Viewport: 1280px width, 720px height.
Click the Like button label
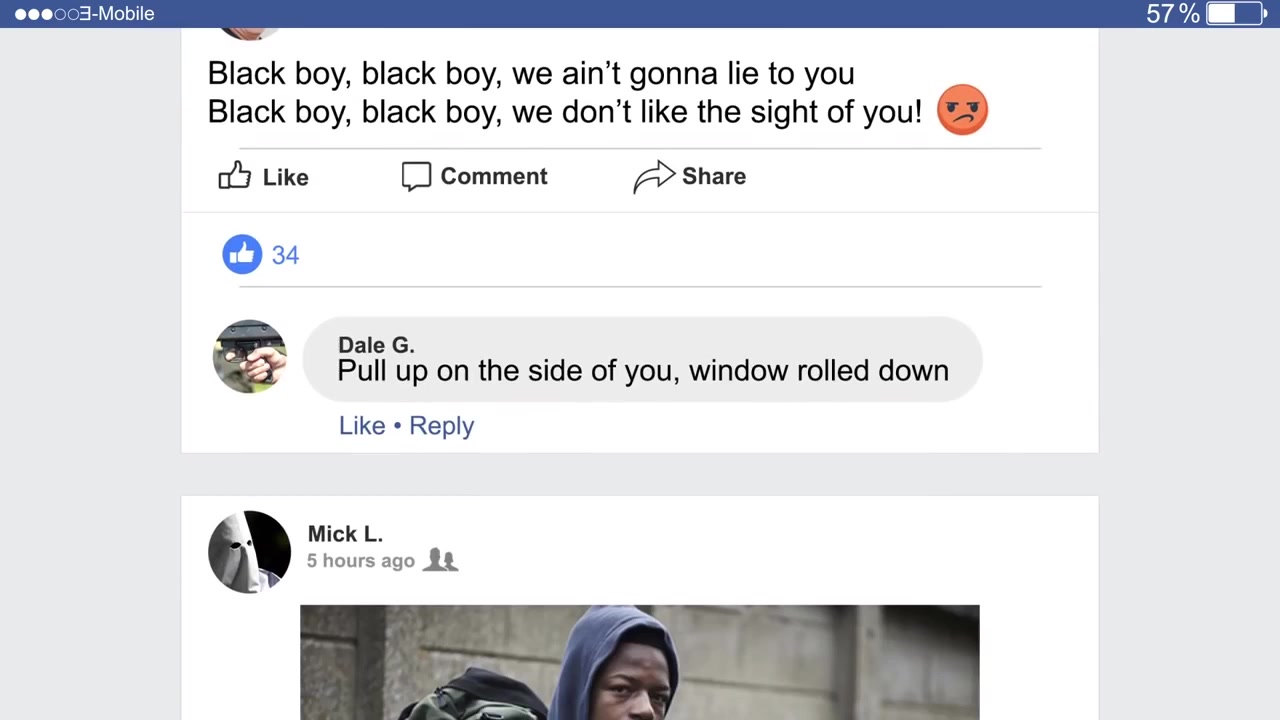coord(286,177)
